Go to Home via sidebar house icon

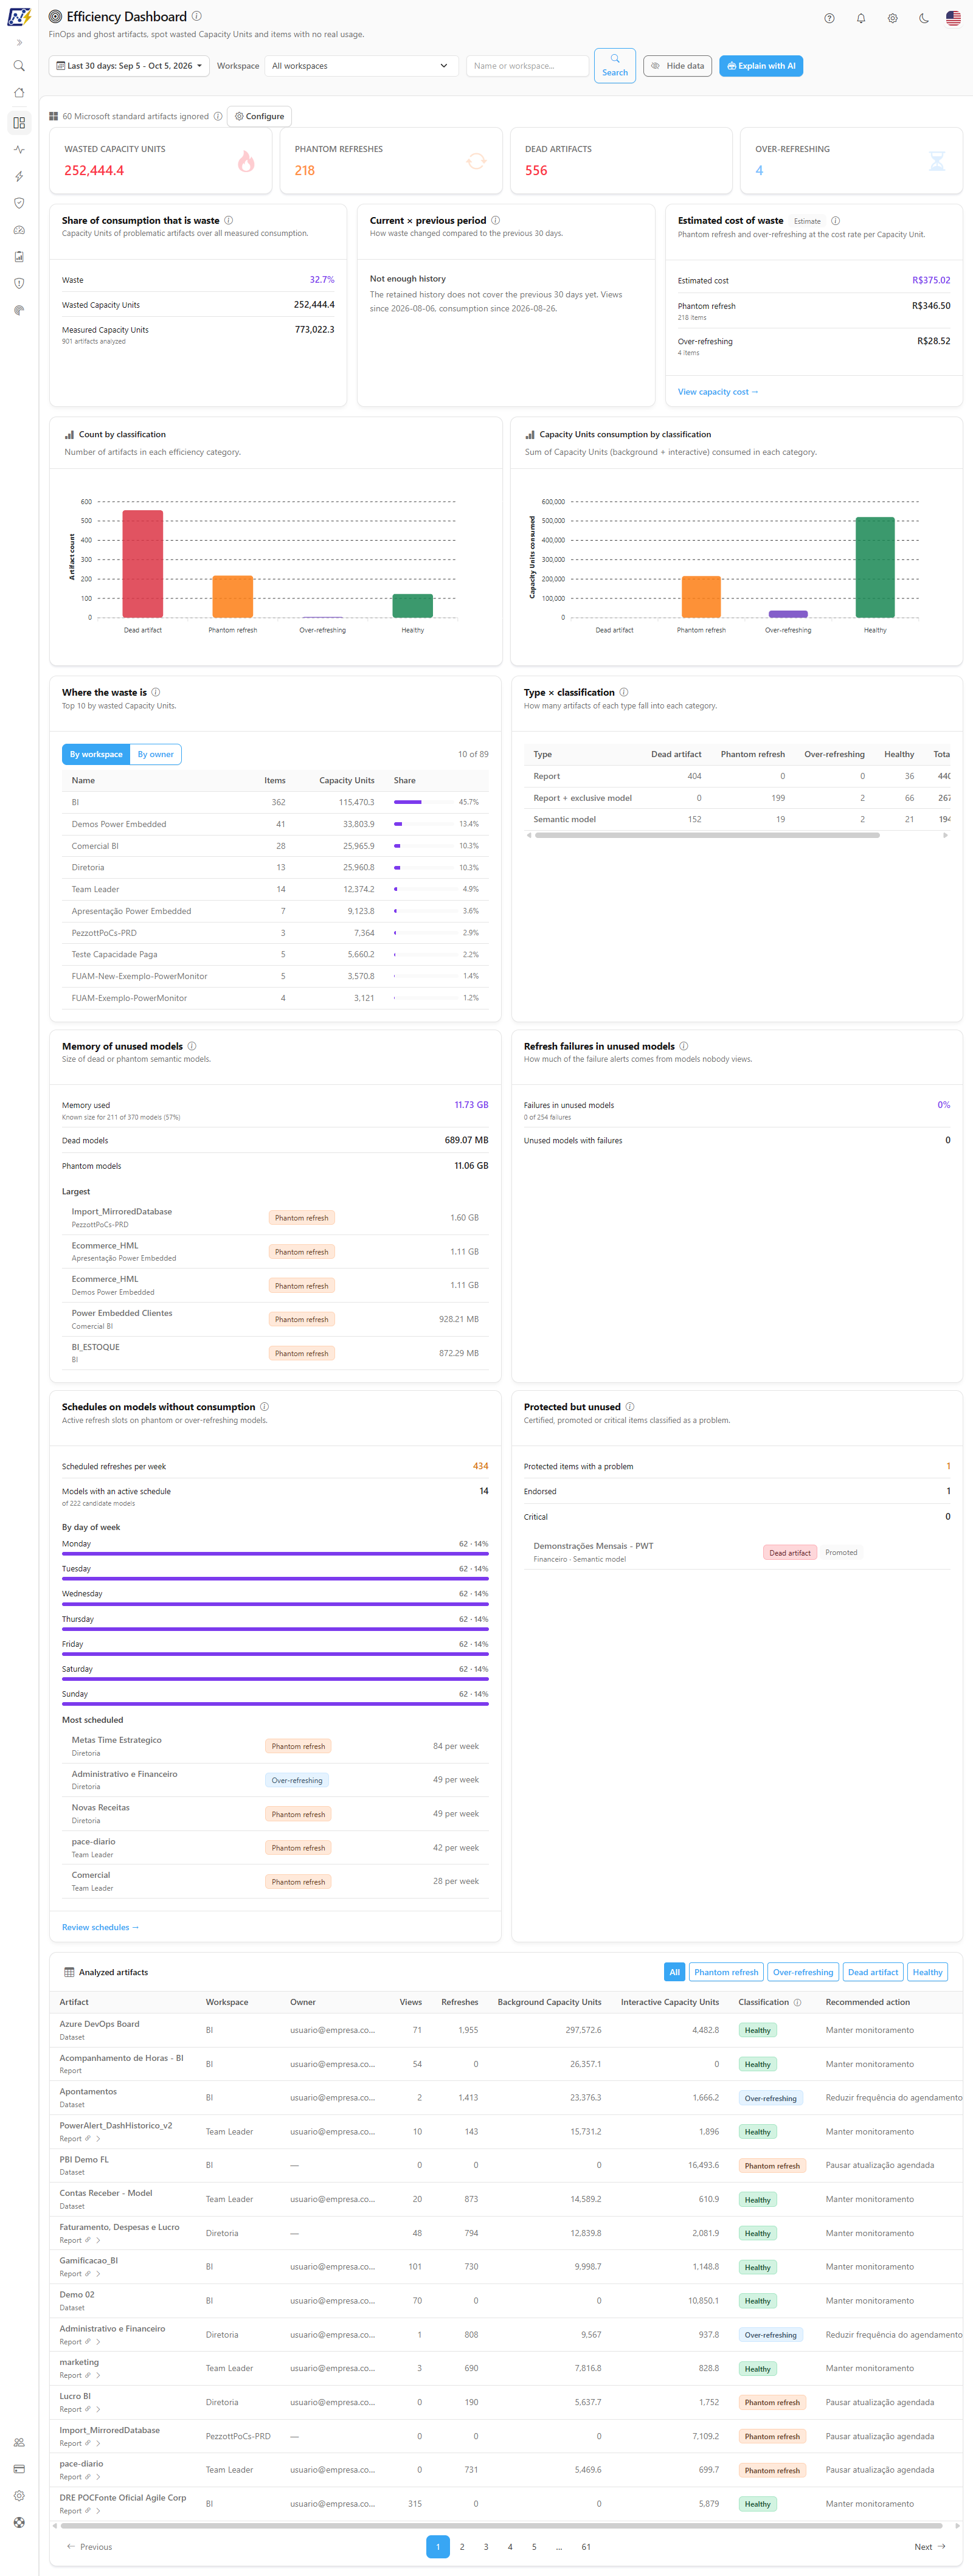(19, 93)
